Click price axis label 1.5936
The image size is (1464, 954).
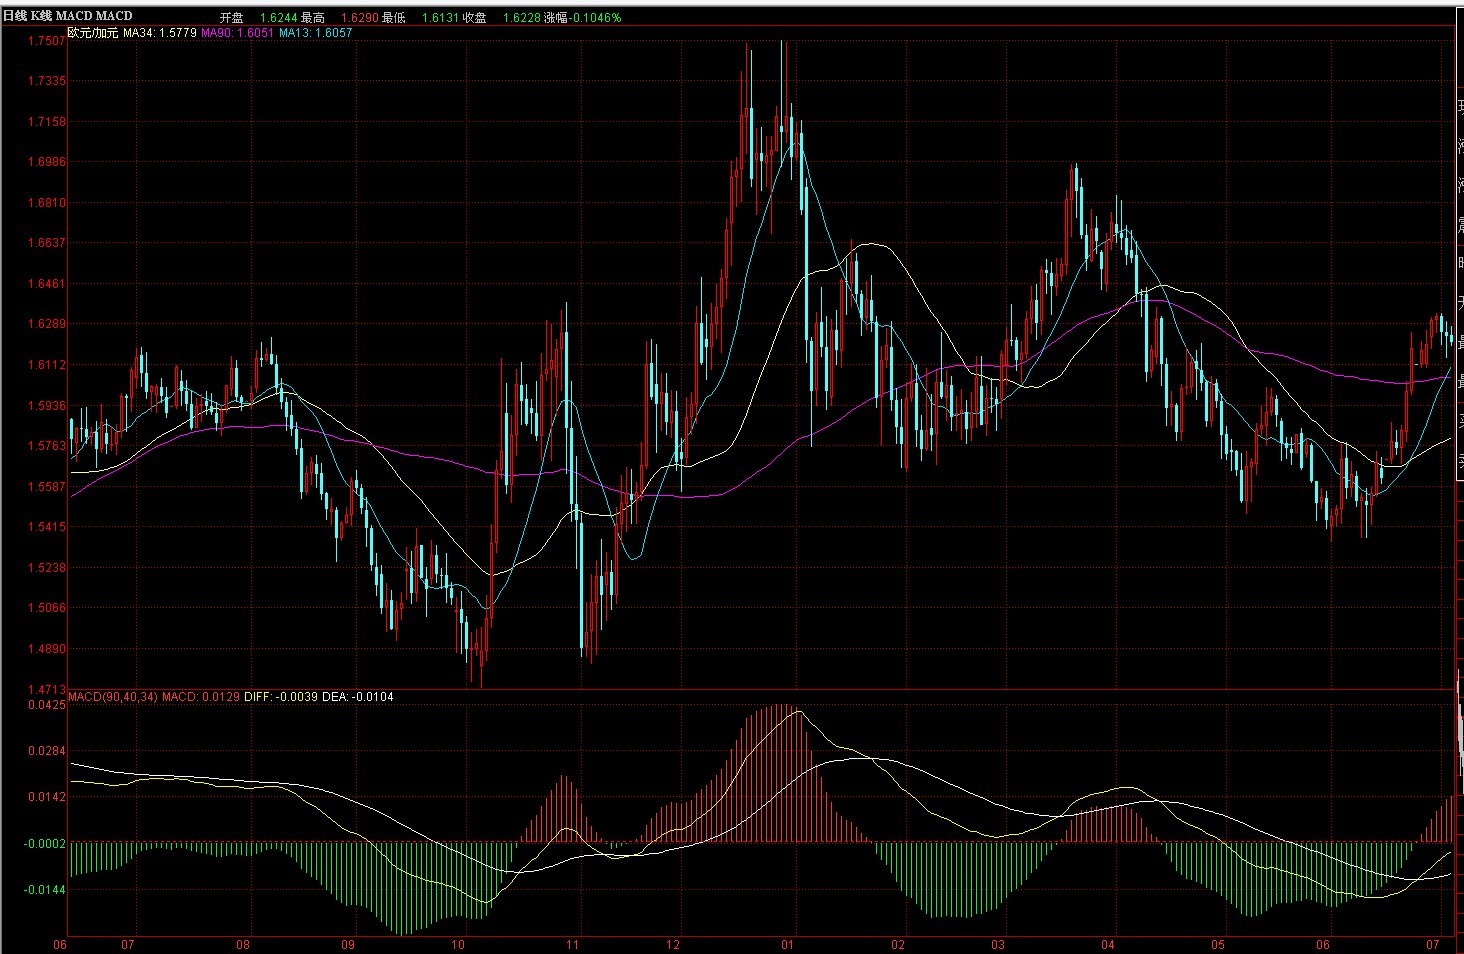click(x=47, y=406)
